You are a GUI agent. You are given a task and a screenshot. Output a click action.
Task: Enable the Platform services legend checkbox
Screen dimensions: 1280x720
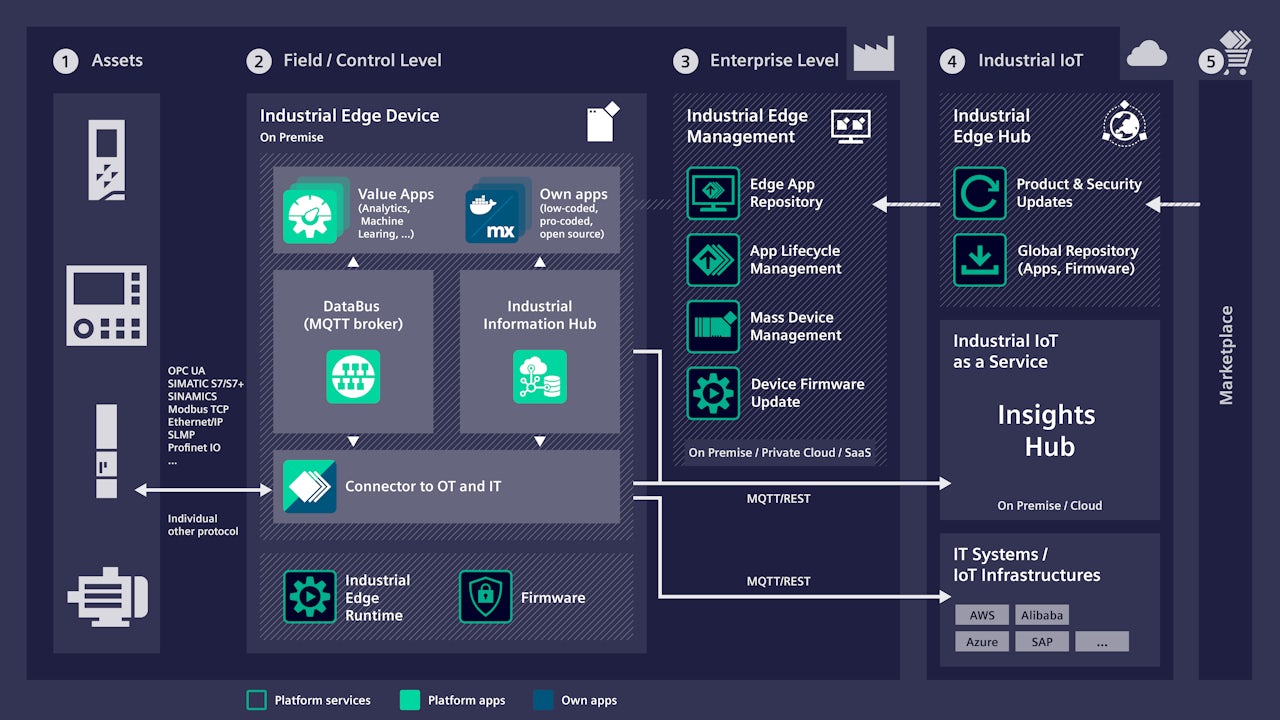pyautogui.click(x=256, y=700)
